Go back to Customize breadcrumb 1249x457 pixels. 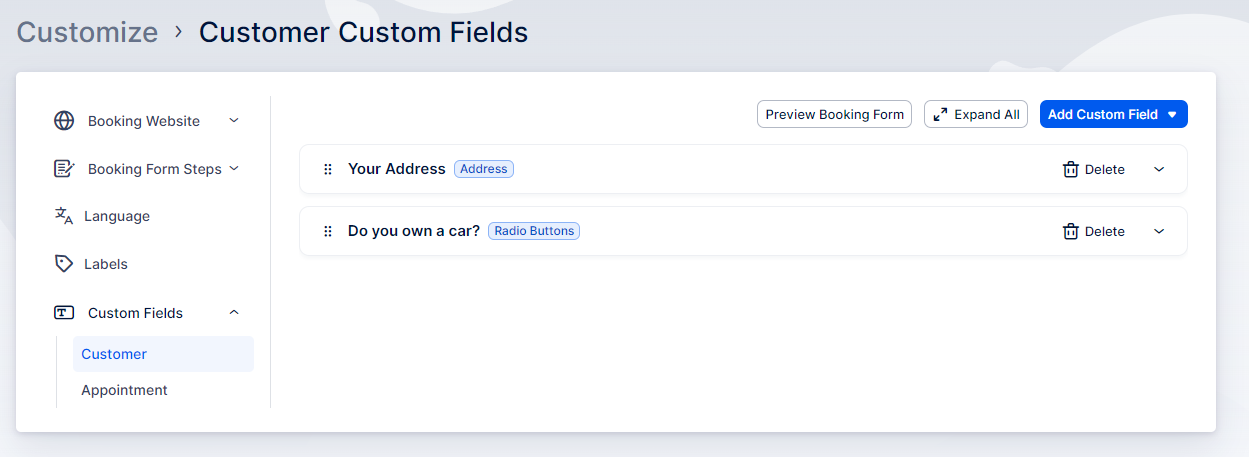pyautogui.click(x=87, y=32)
